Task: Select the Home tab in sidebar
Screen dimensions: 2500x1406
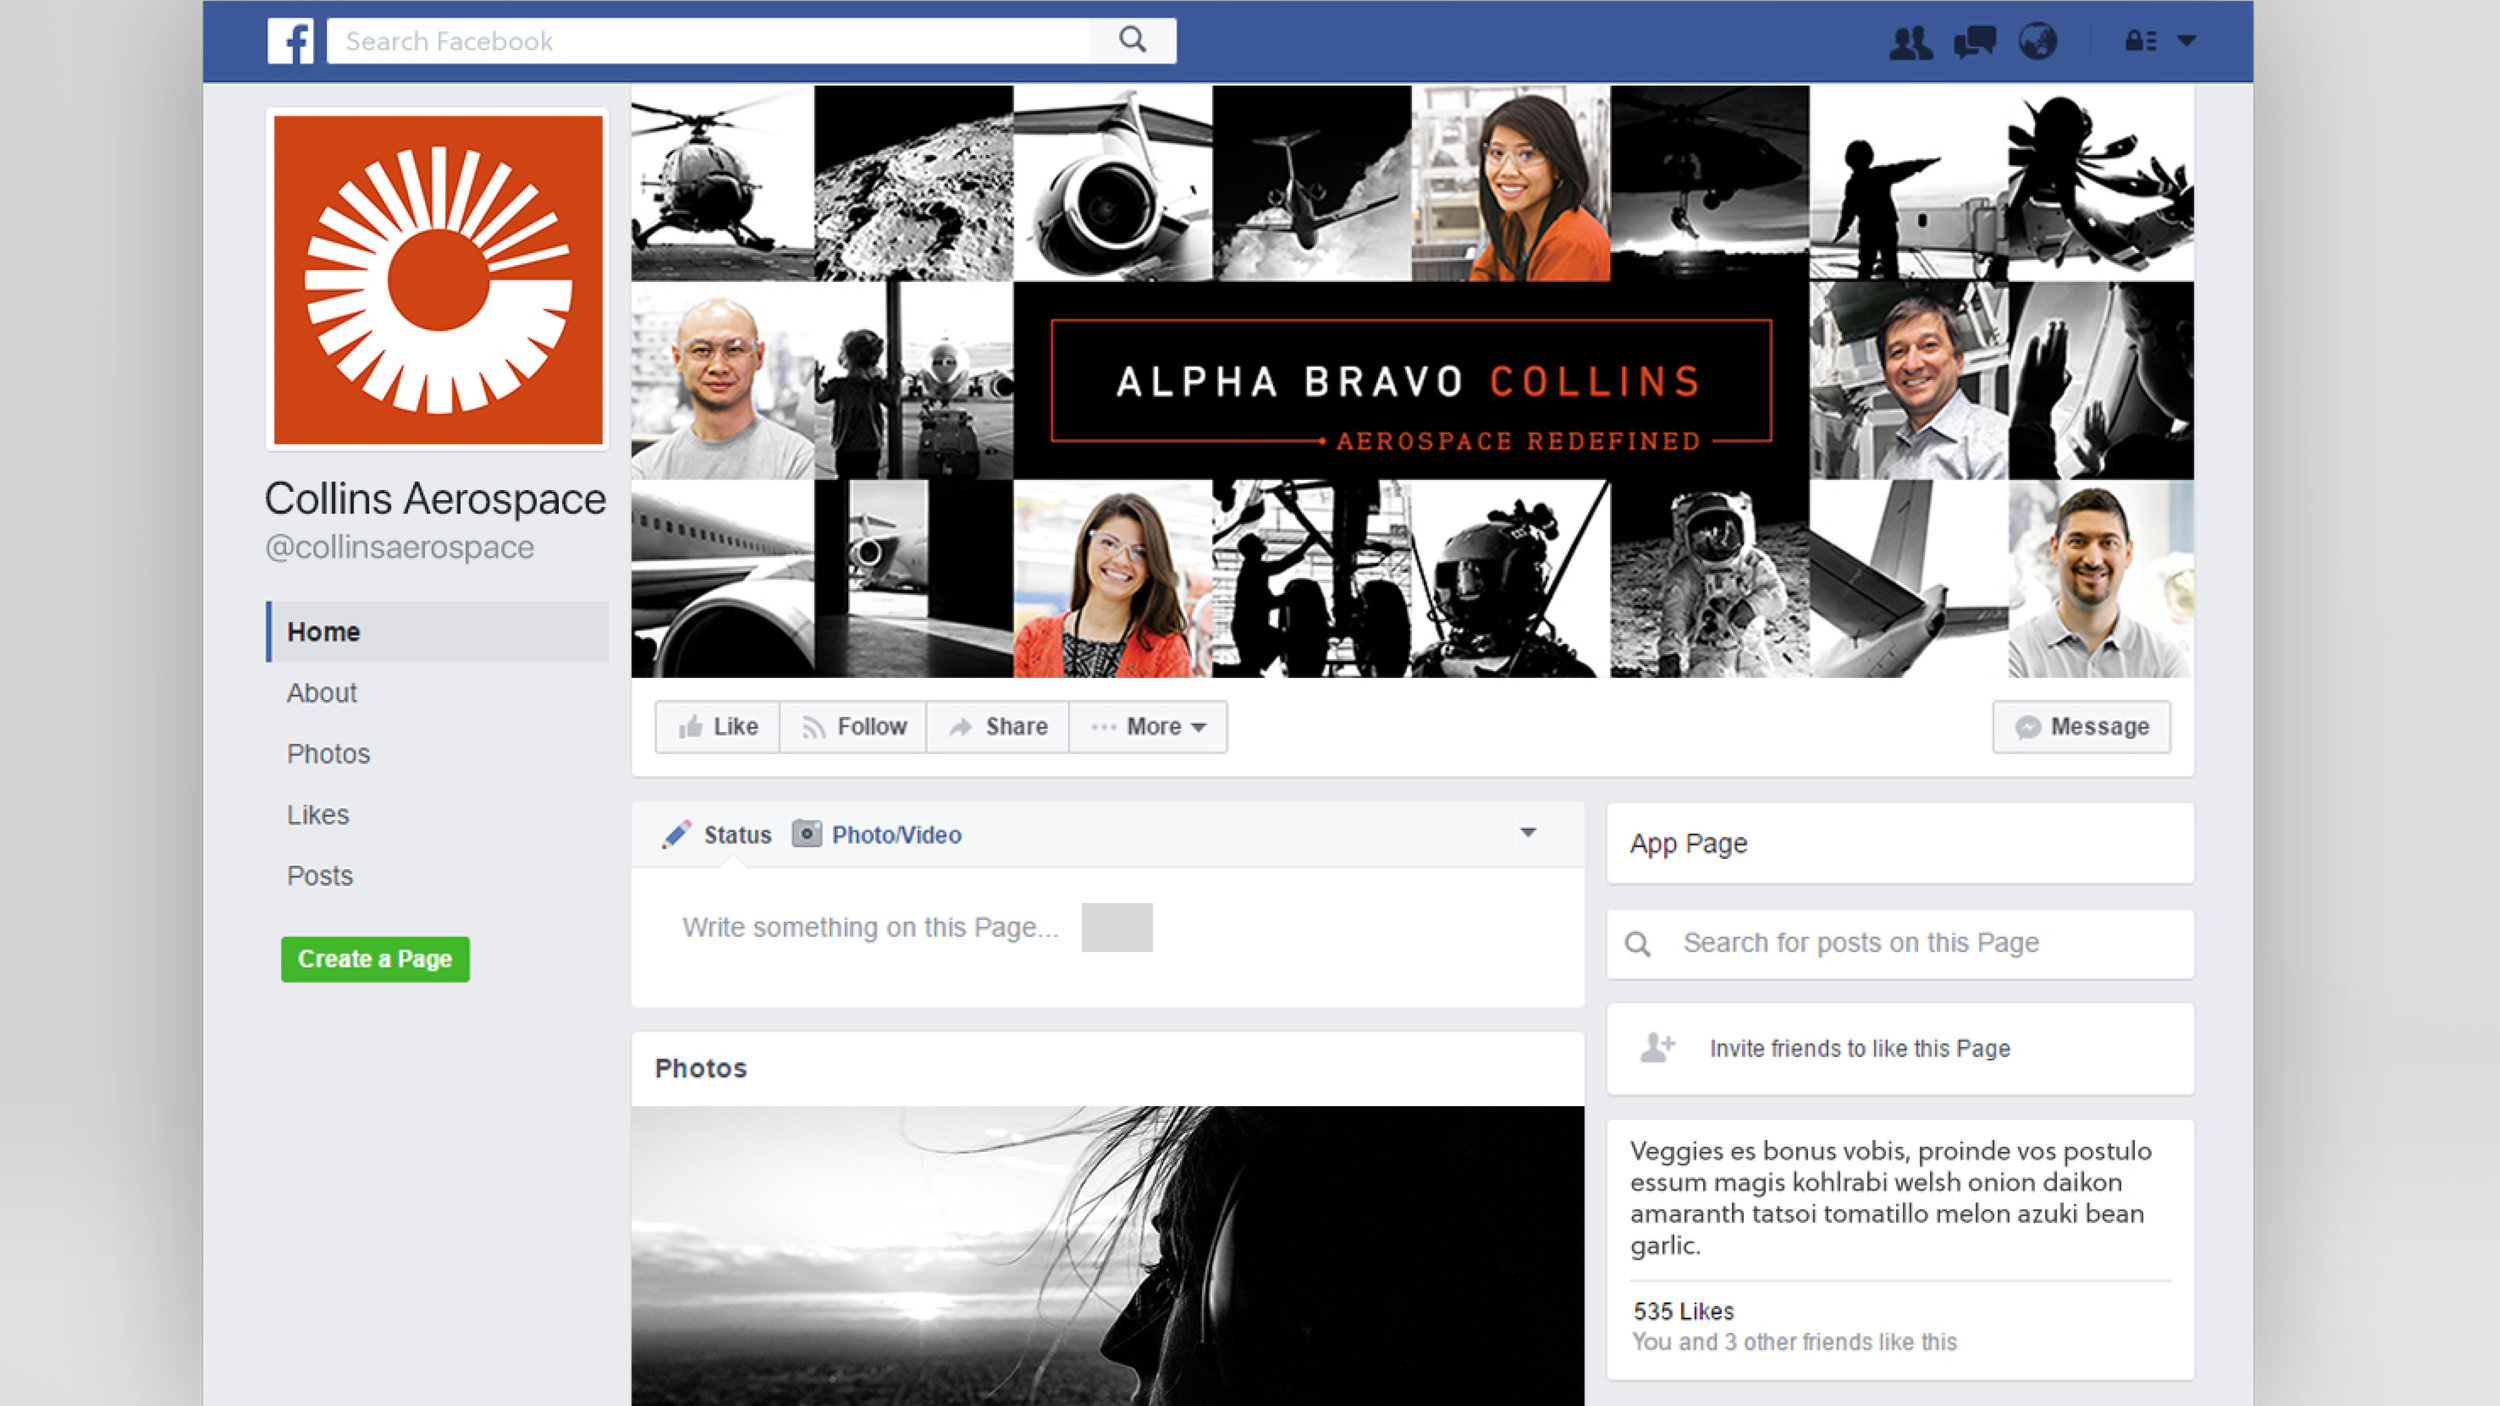Action: pyautogui.click(x=437, y=631)
